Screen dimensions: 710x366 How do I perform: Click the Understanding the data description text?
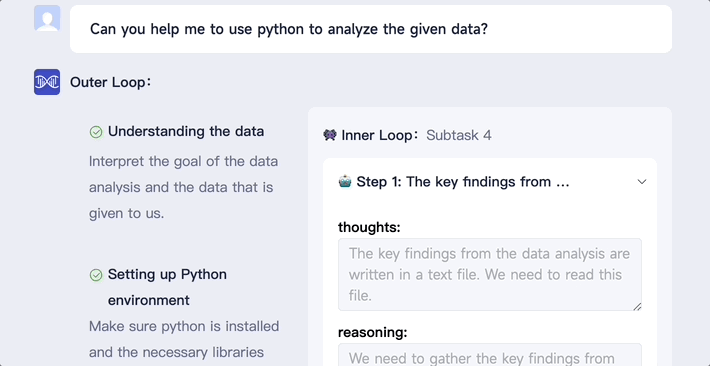183,187
